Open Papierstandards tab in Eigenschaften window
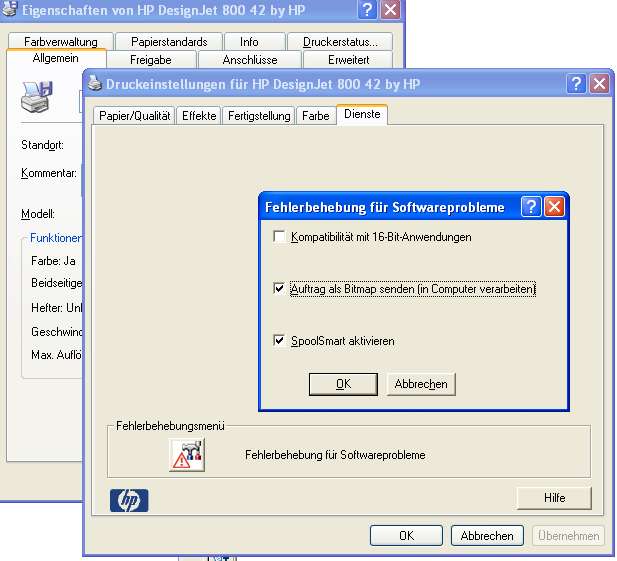The height and width of the screenshot is (561, 617). click(x=169, y=42)
